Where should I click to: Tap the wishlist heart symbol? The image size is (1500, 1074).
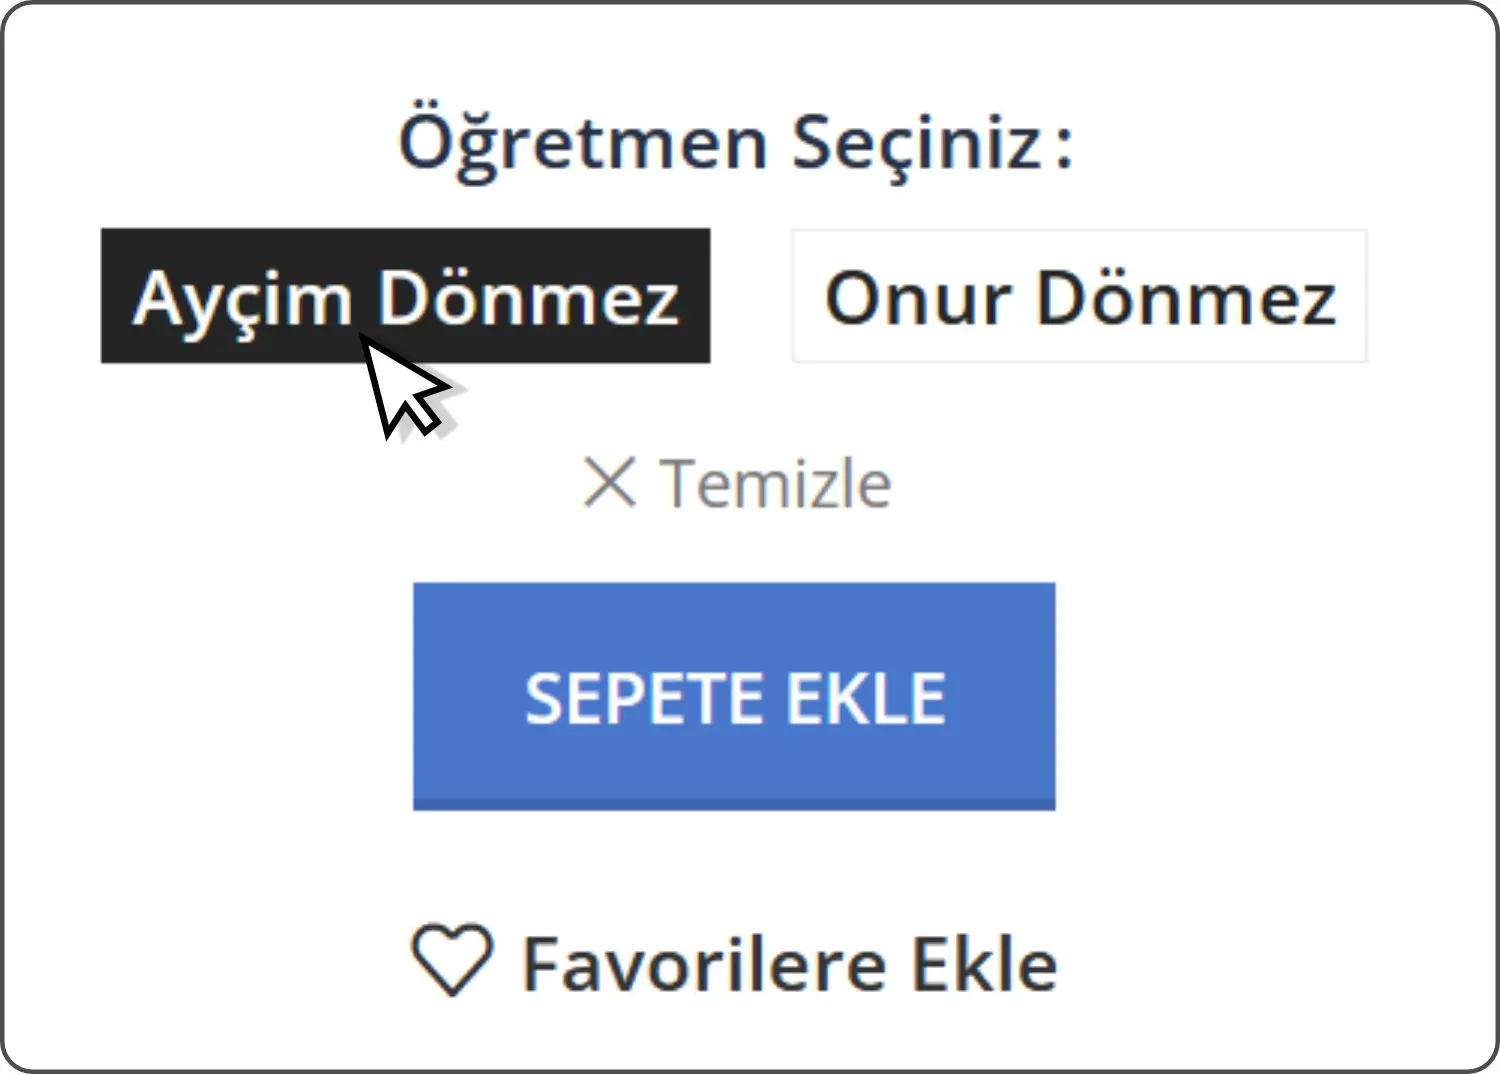[x=452, y=961]
